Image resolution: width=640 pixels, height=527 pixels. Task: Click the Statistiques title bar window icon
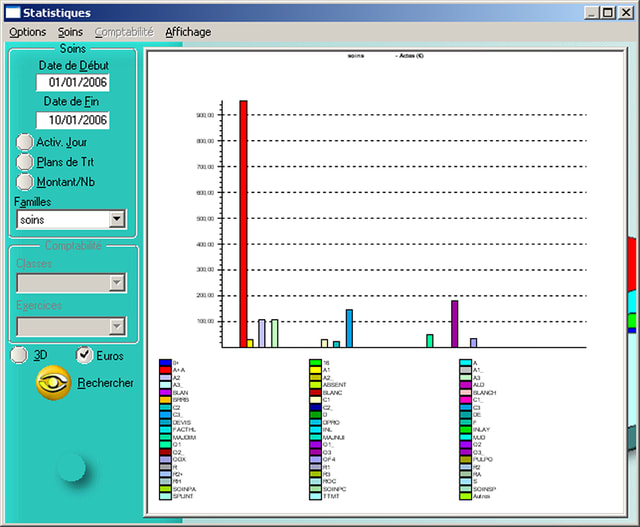click(11, 12)
